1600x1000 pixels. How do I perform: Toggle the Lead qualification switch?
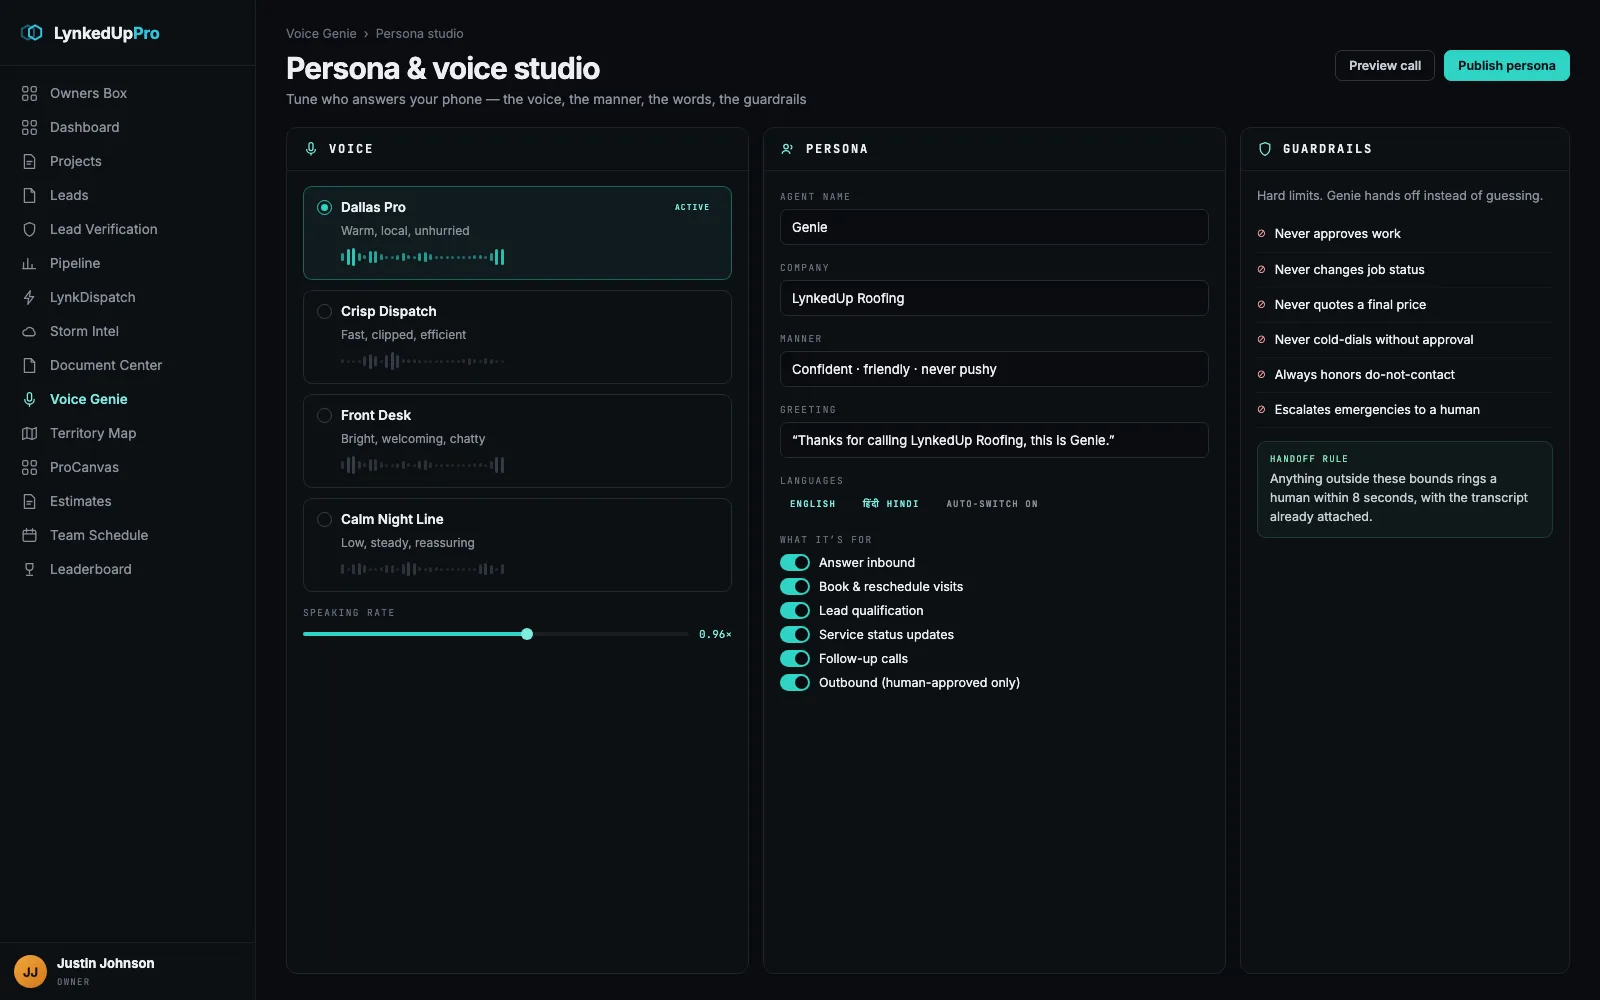pyautogui.click(x=795, y=611)
